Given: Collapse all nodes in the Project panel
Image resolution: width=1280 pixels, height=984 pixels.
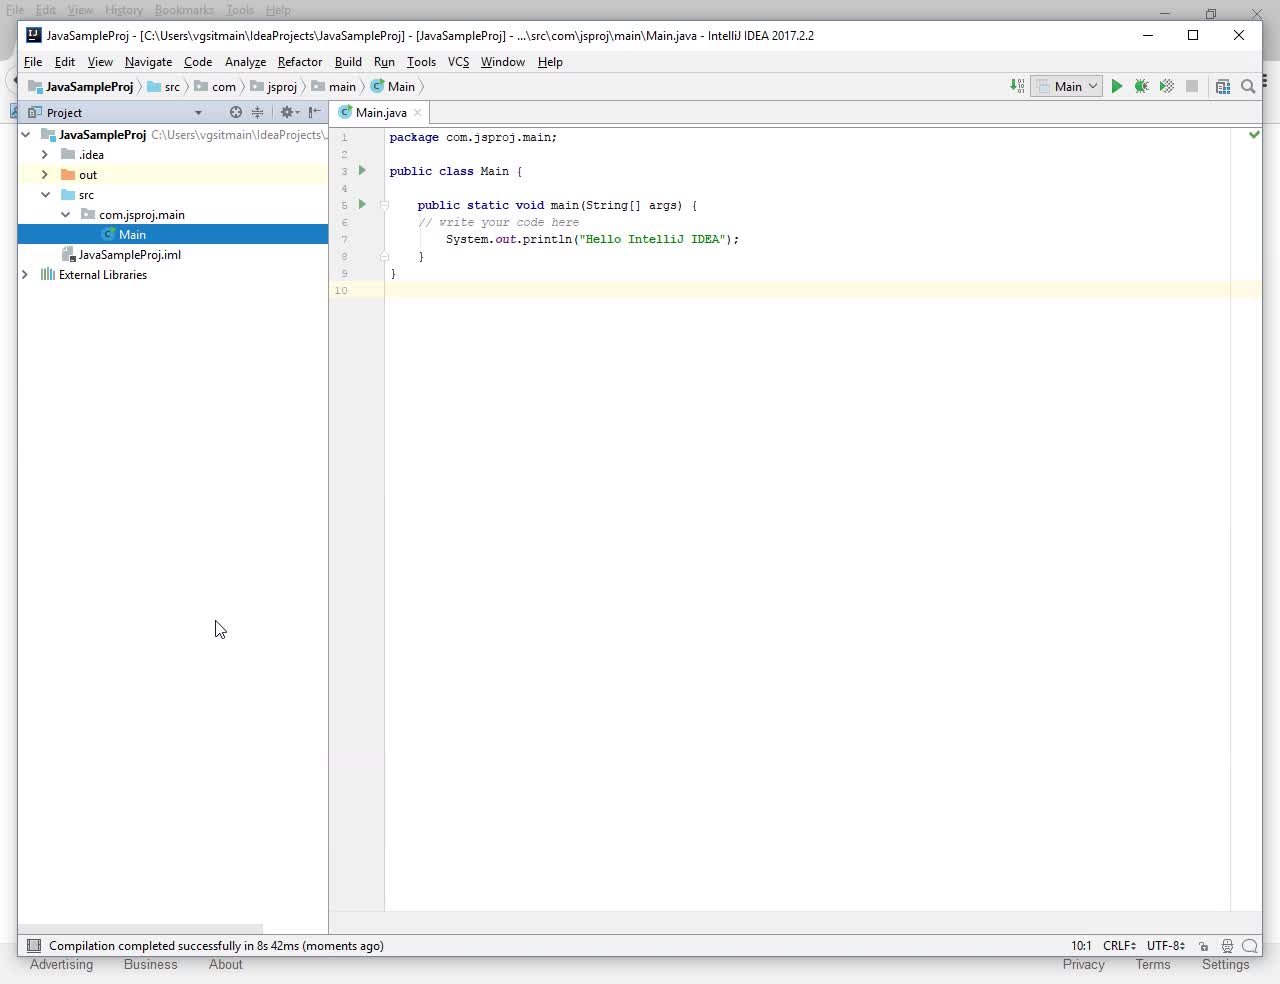Looking at the screenshot, I should (x=257, y=112).
